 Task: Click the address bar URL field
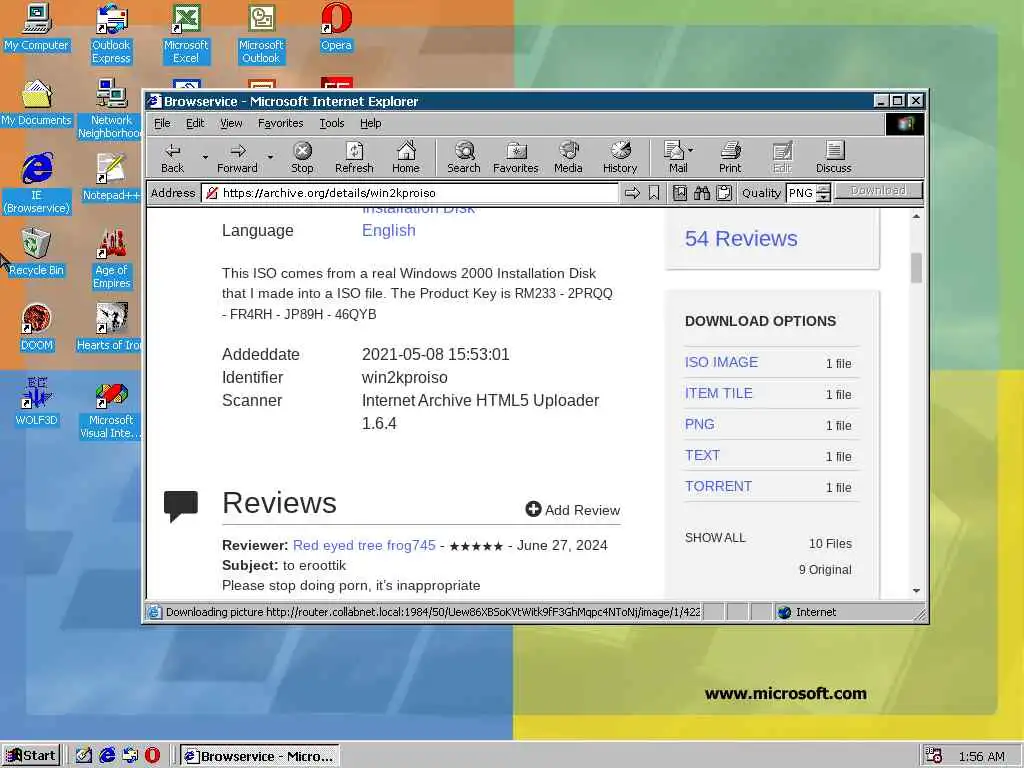click(x=410, y=193)
